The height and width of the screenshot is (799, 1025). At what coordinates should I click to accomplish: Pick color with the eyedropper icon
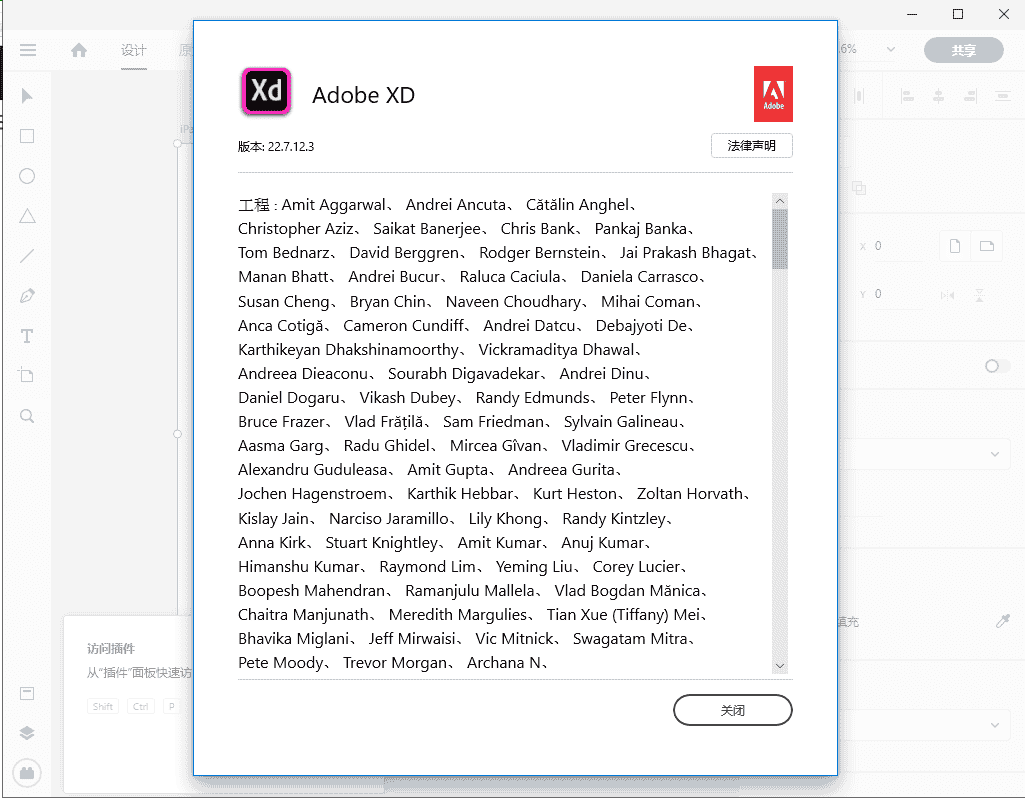(1003, 622)
